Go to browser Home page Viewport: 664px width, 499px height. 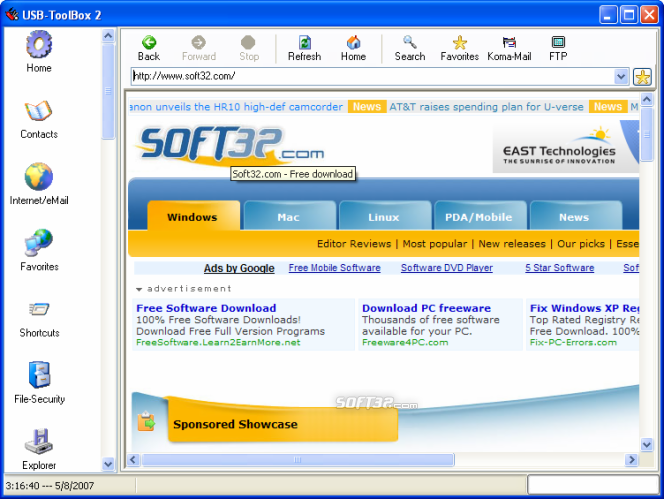click(353, 48)
